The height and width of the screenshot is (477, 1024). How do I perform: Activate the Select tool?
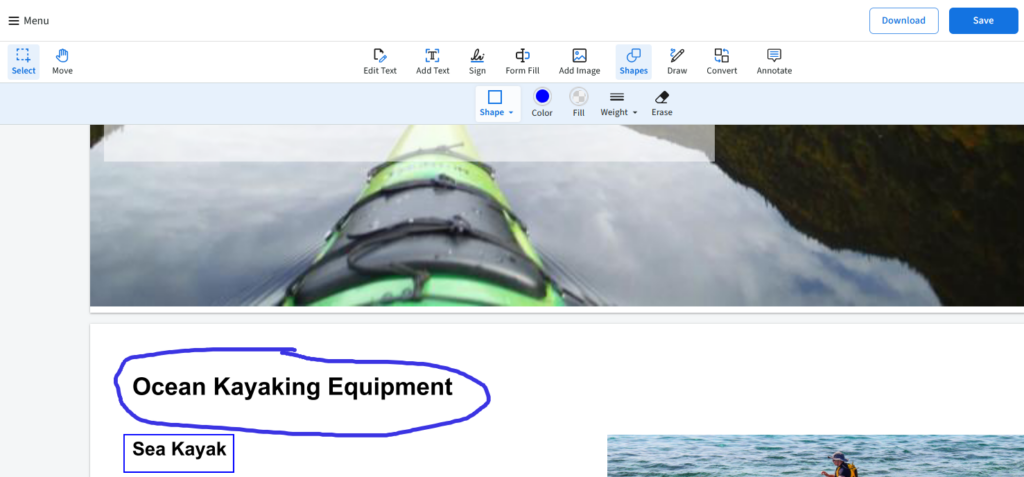coord(24,62)
